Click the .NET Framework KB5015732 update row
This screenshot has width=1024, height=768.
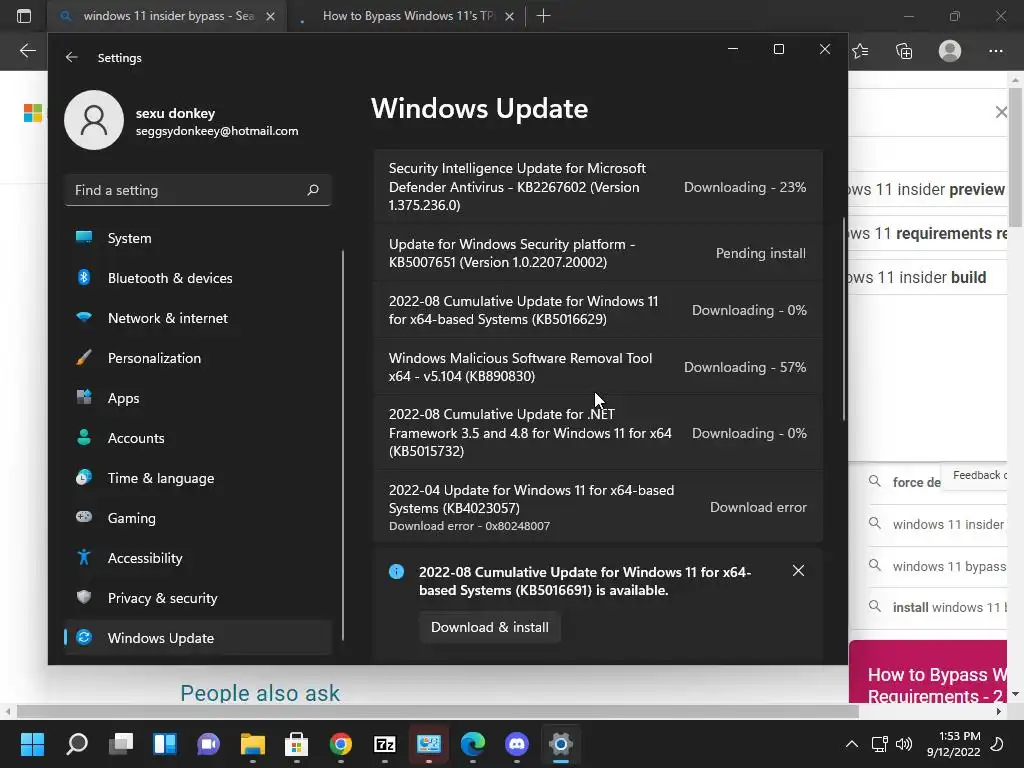(x=598, y=432)
